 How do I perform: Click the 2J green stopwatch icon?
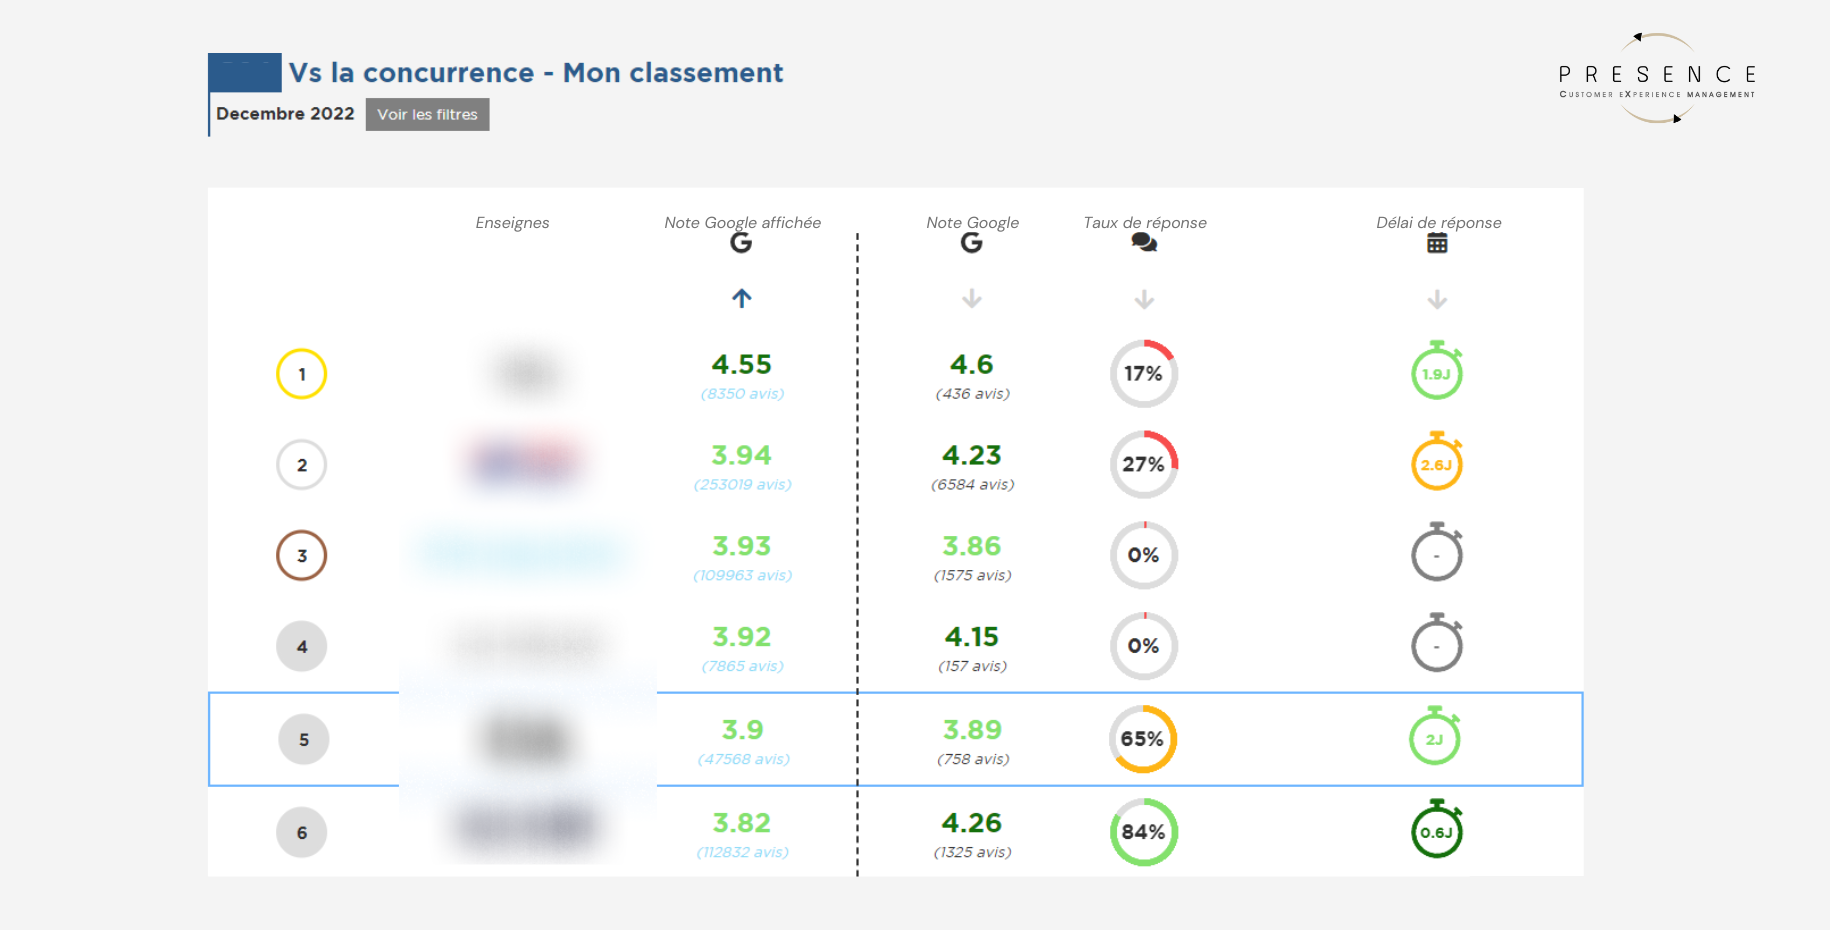[x=1435, y=736]
